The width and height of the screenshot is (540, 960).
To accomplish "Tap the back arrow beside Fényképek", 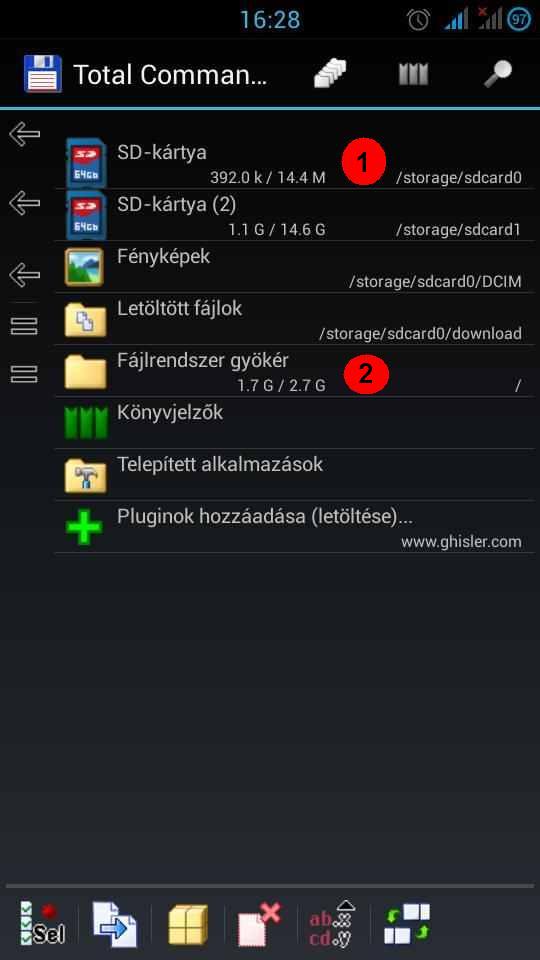I will pyautogui.click(x=24, y=274).
